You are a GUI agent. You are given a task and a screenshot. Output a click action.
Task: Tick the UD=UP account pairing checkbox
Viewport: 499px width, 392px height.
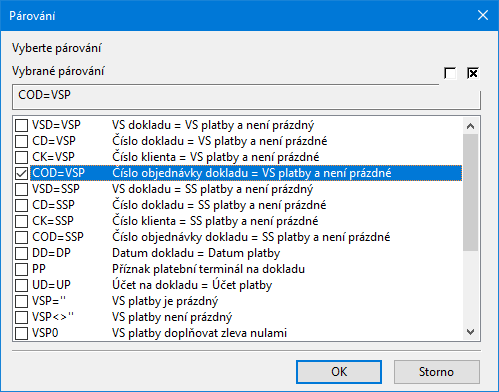pyautogui.click(x=22, y=286)
